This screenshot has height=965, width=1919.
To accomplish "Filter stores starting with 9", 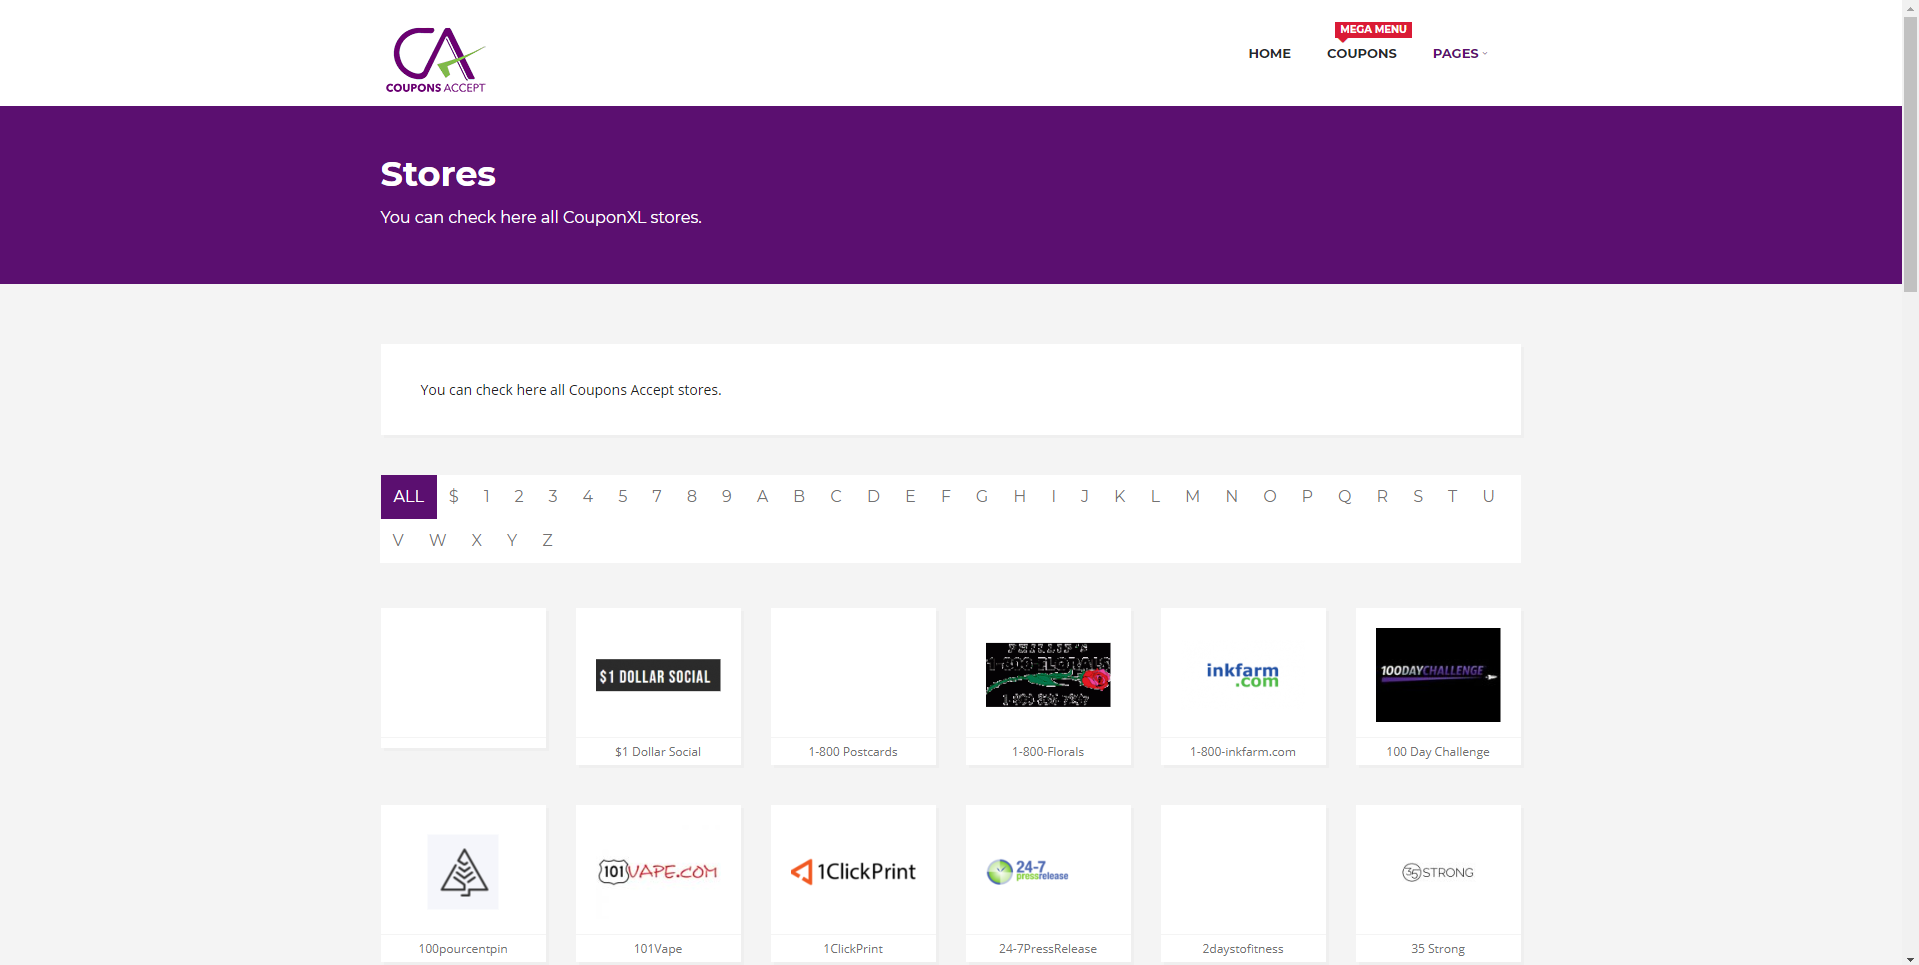I will (x=727, y=497).
